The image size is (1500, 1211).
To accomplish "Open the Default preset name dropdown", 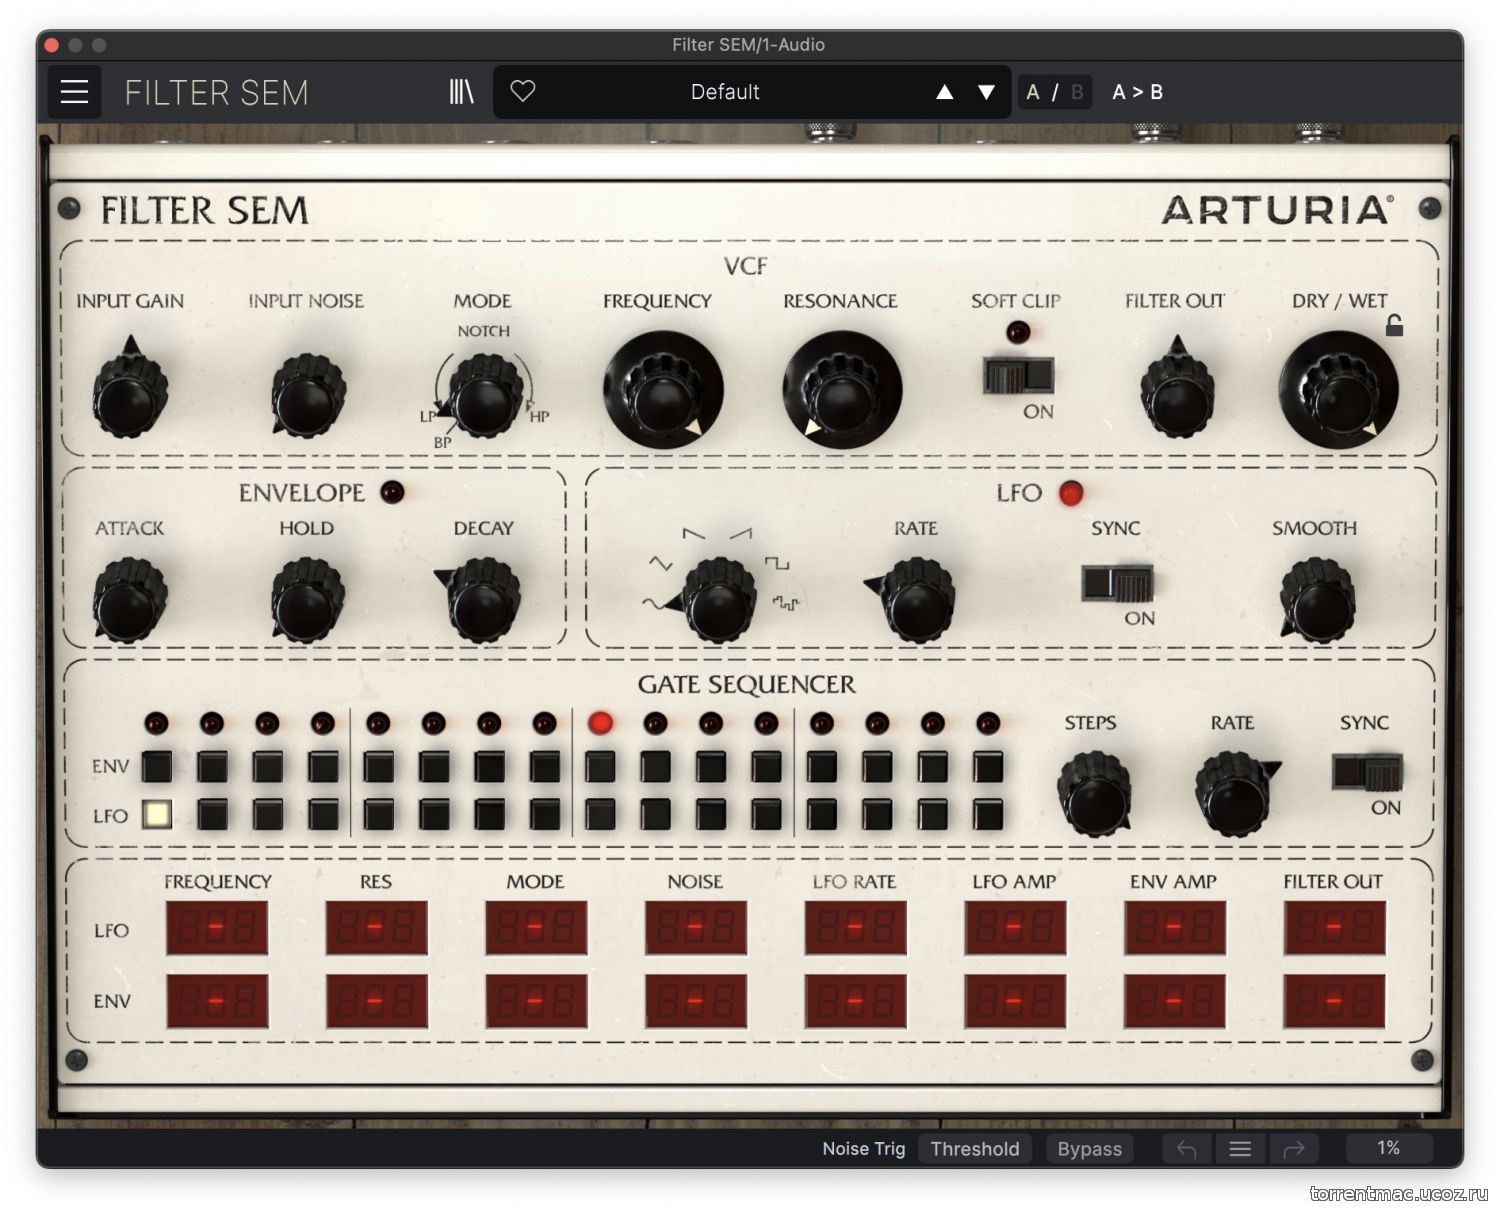I will 725,92.
